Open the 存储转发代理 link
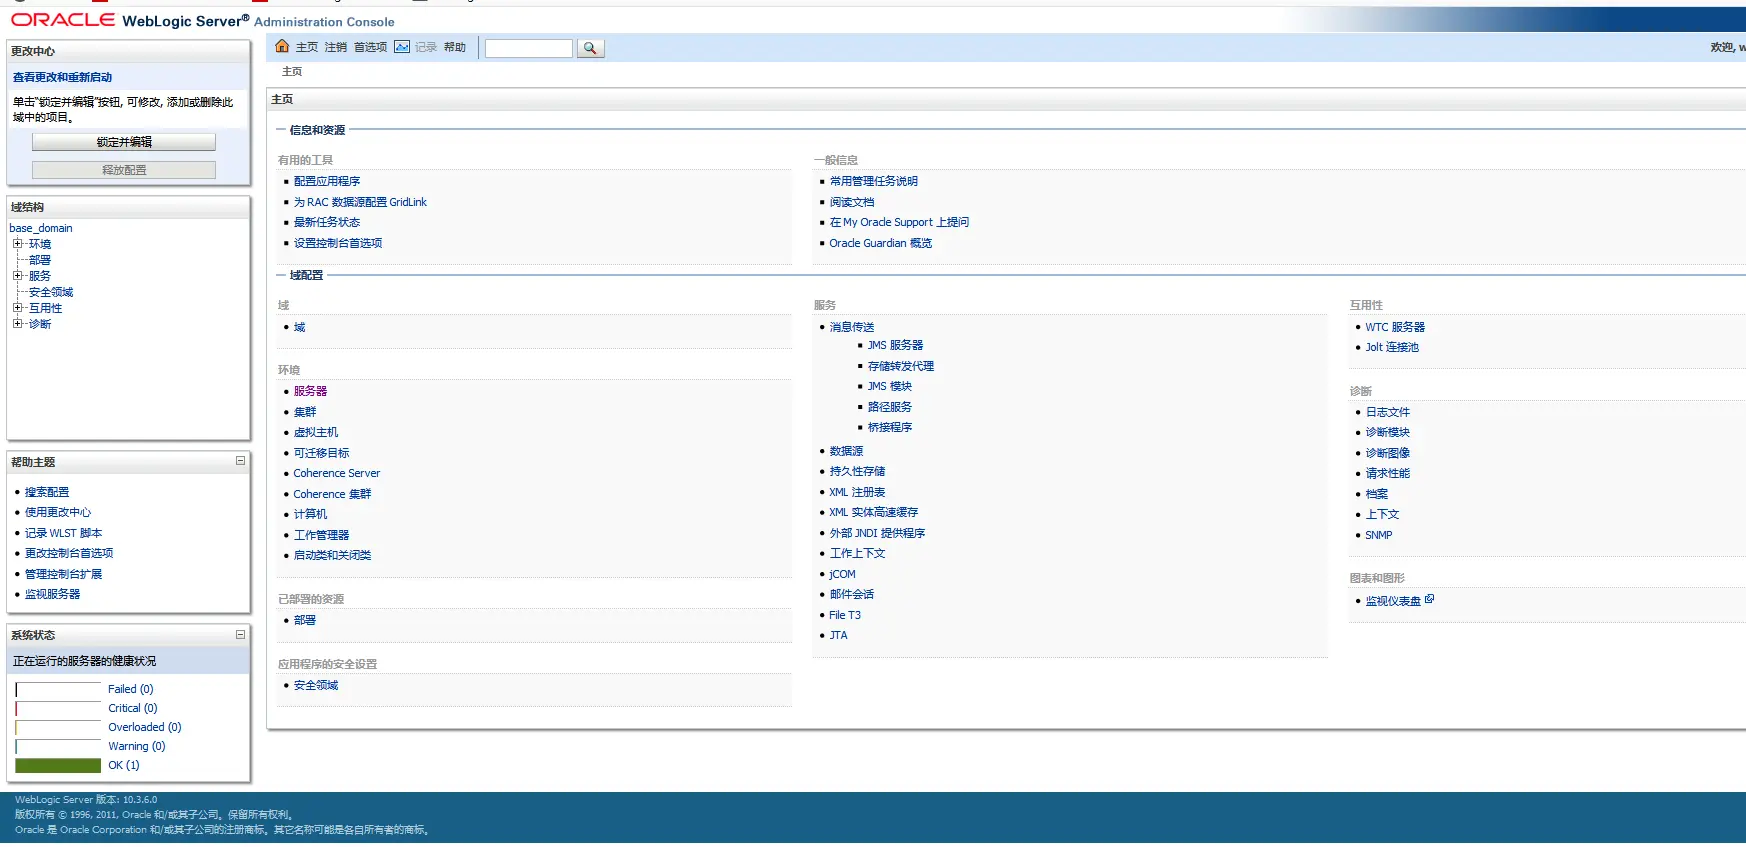 tap(901, 366)
